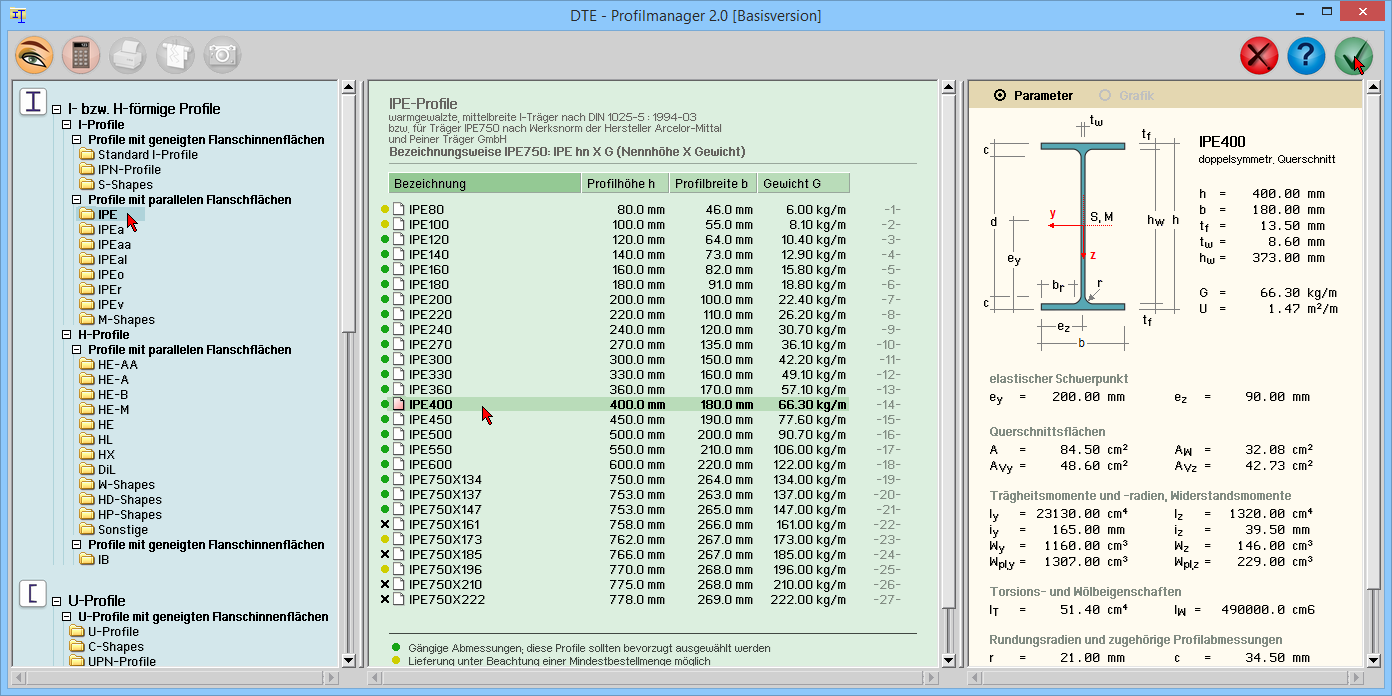Click scroll up arrow of profile list
Image resolution: width=1392 pixels, height=696 pixels.
(949, 88)
